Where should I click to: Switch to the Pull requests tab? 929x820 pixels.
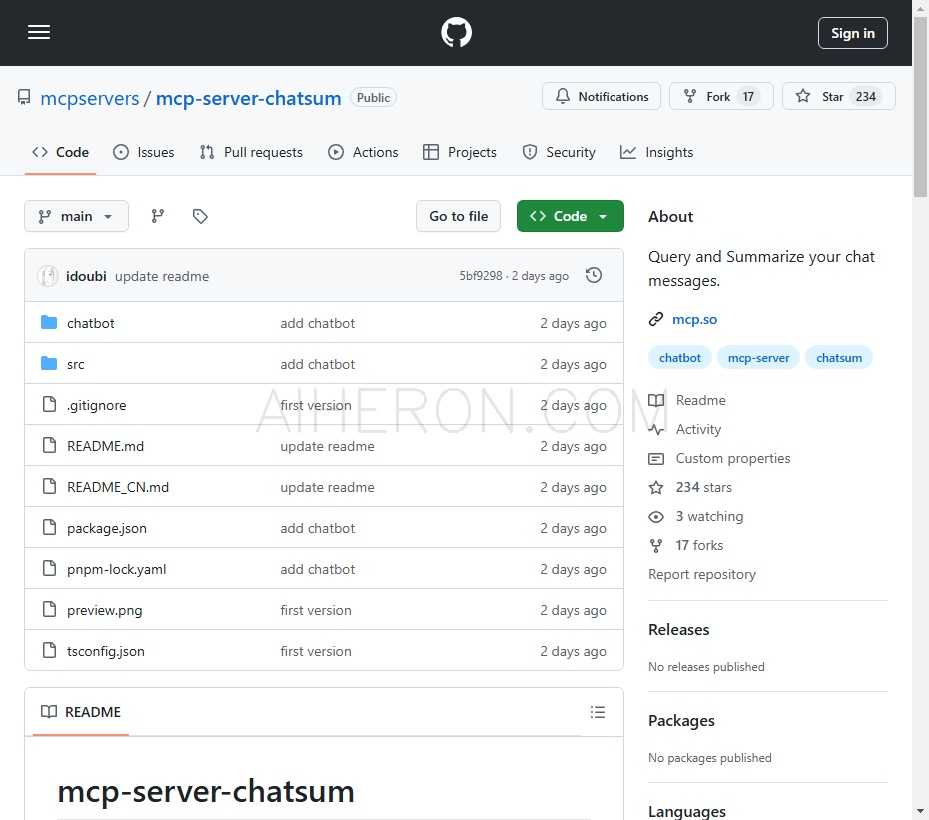[x=251, y=152]
